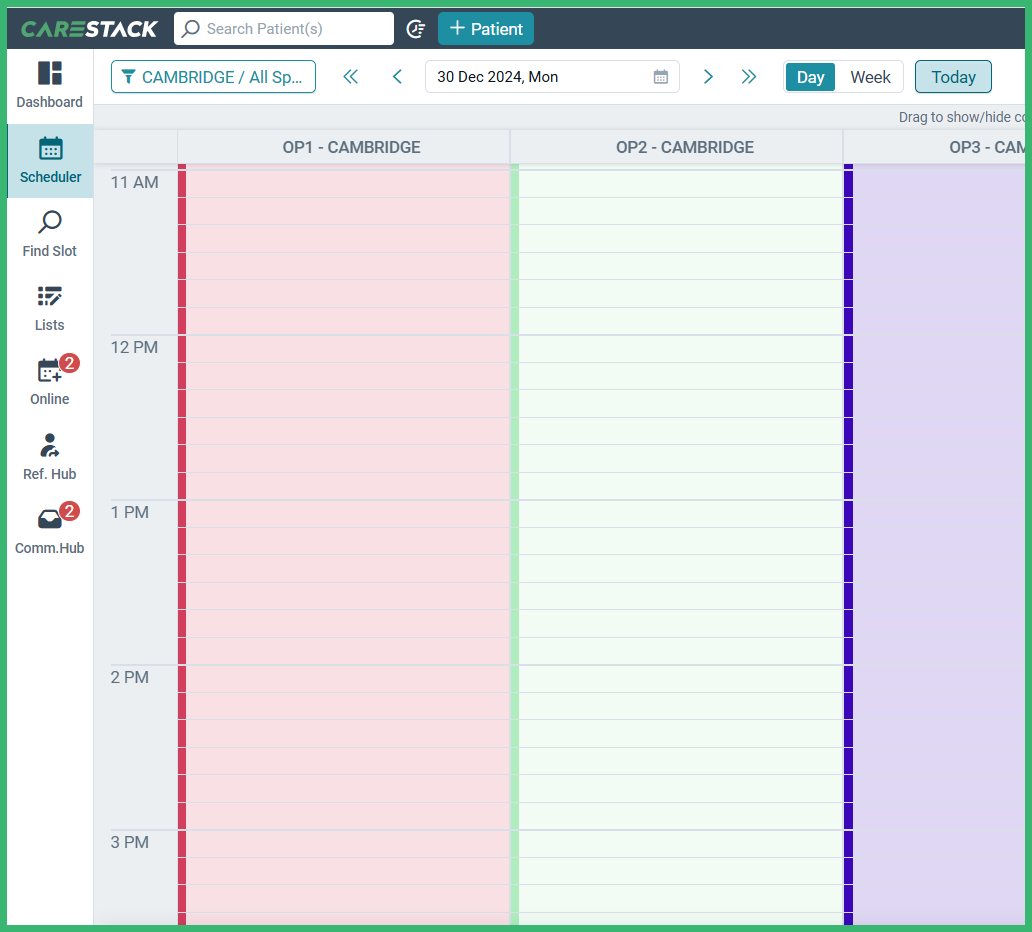Open the Find Slot search tool
1032x932 pixels.
coord(49,234)
